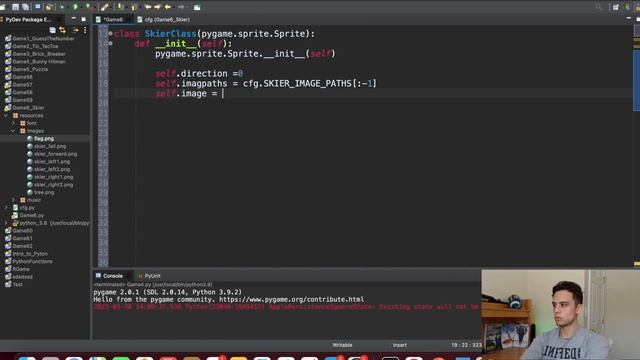Expand the cfg.py node

(6, 208)
